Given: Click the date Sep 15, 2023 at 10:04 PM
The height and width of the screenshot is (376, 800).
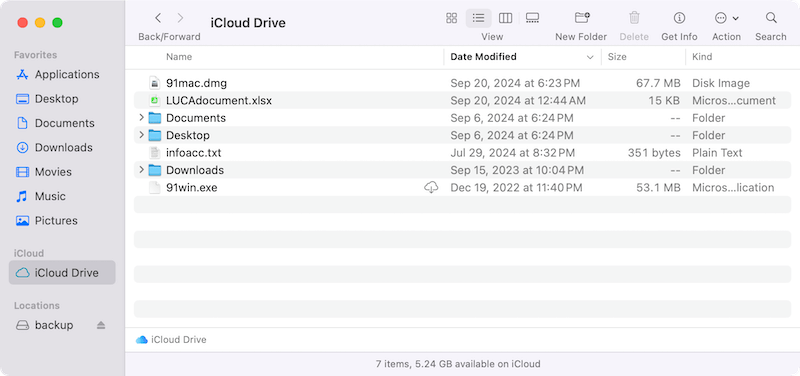Looking at the screenshot, I should pos(517,170).
